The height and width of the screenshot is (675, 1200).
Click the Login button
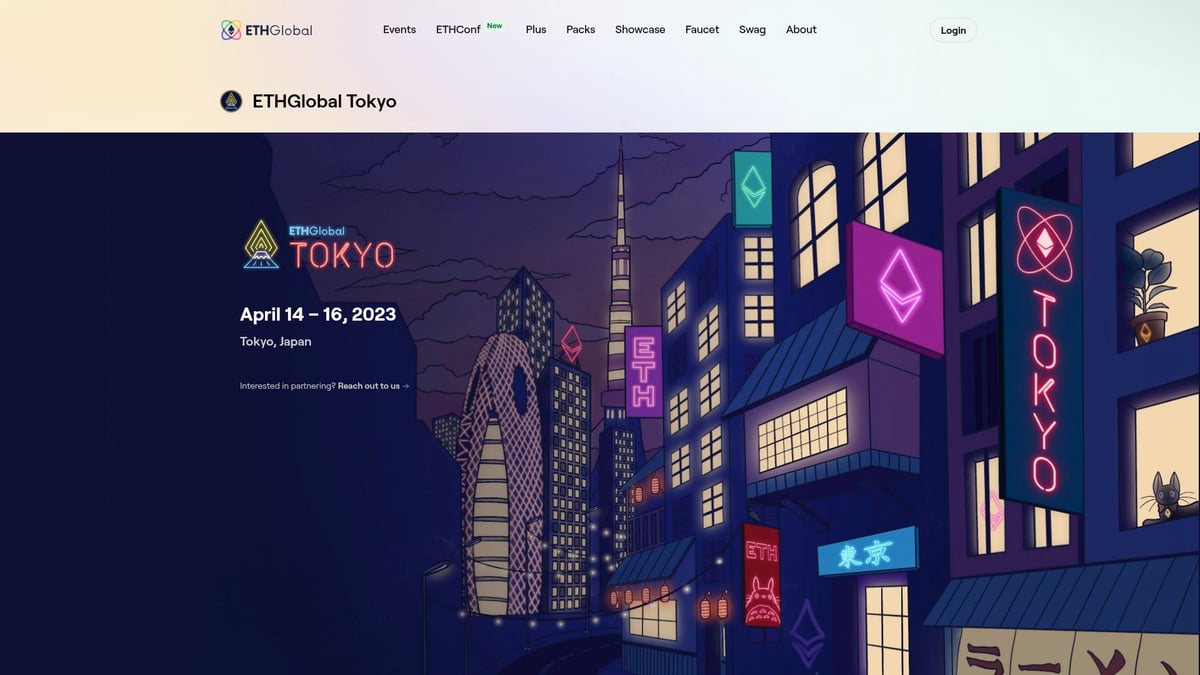pyautogui.click(x=952, y=30)
